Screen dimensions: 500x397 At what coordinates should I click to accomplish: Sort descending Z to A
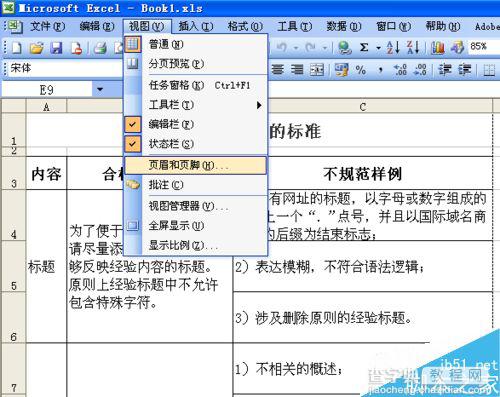tap(413, 48)
